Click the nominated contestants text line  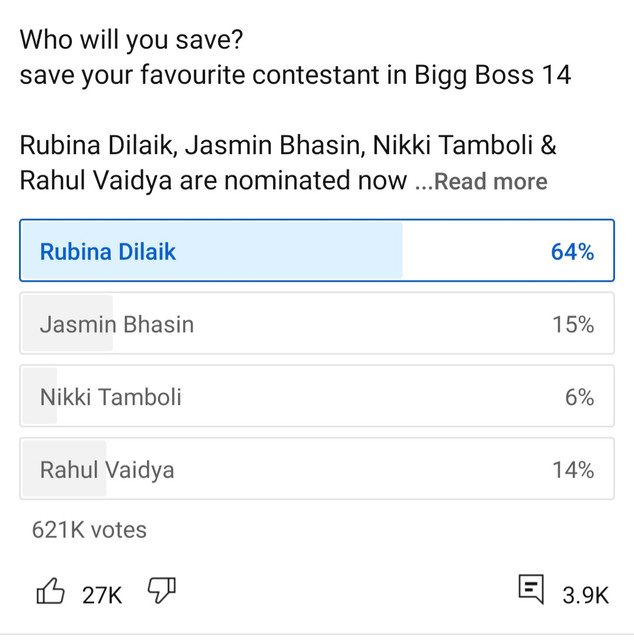click(x=288, y=147)
